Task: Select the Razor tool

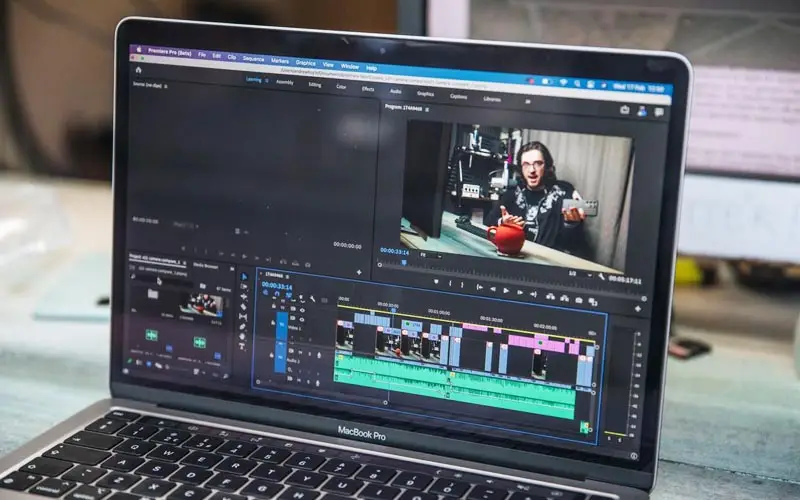Action: [x=243, y=307]
